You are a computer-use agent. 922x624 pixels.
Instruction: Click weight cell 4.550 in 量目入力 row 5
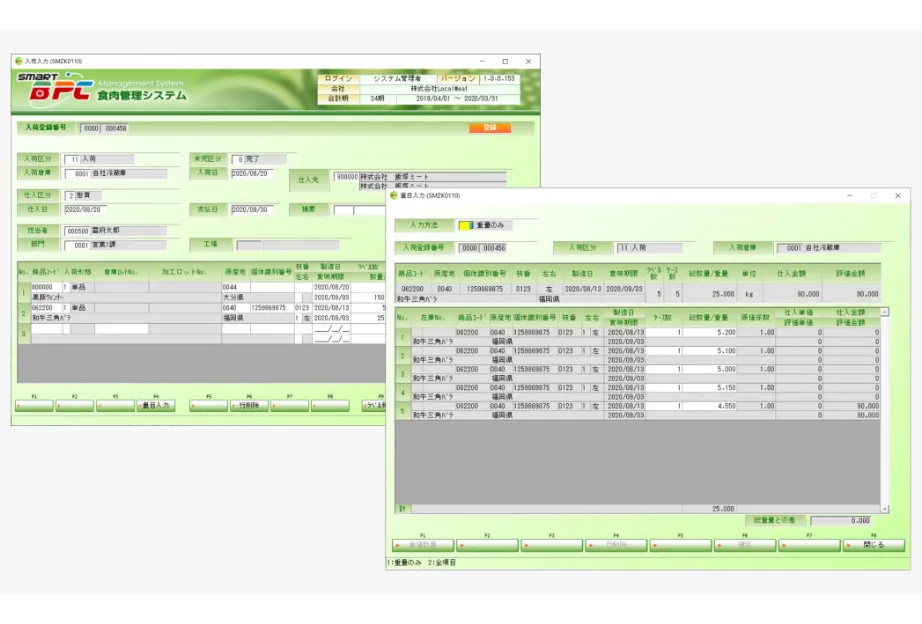pos(709,406)
